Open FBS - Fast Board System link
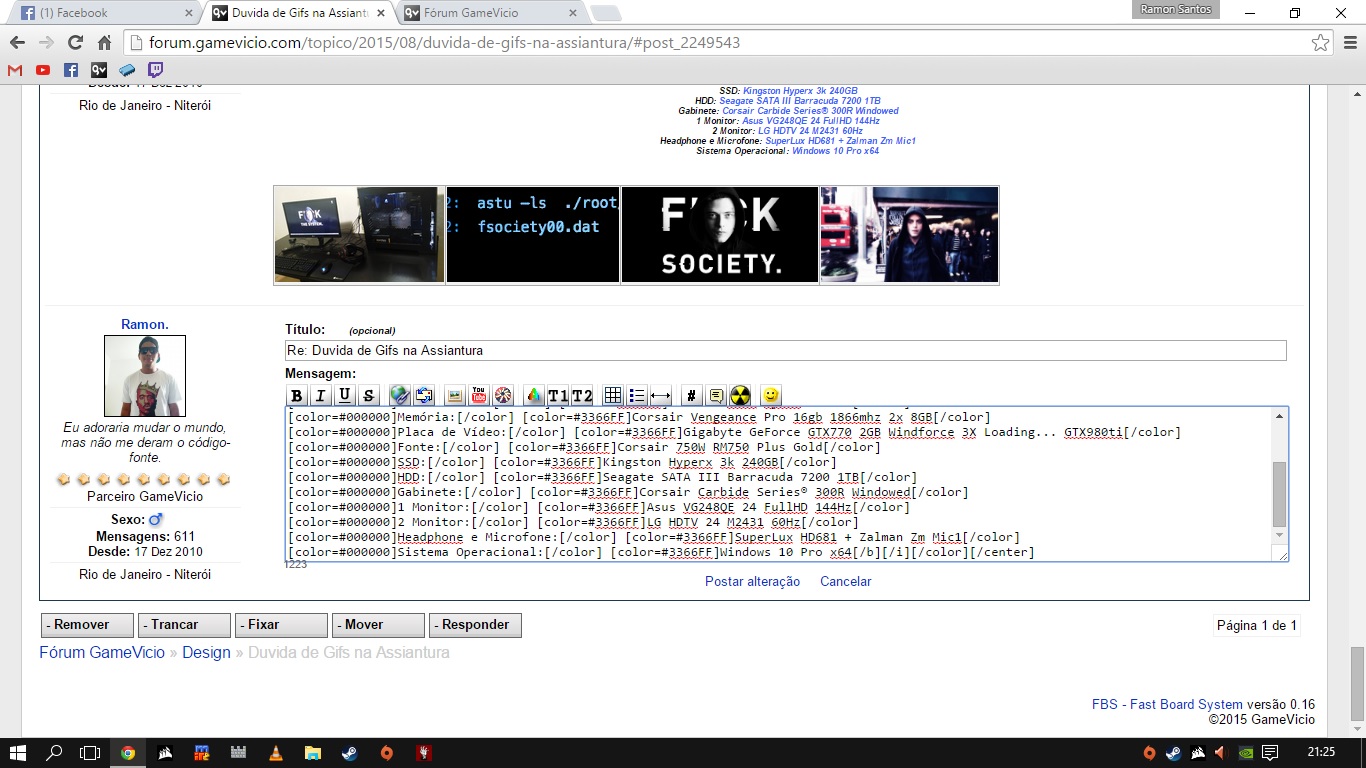Screen dimensions: 1366x768 click(1167, 704)
